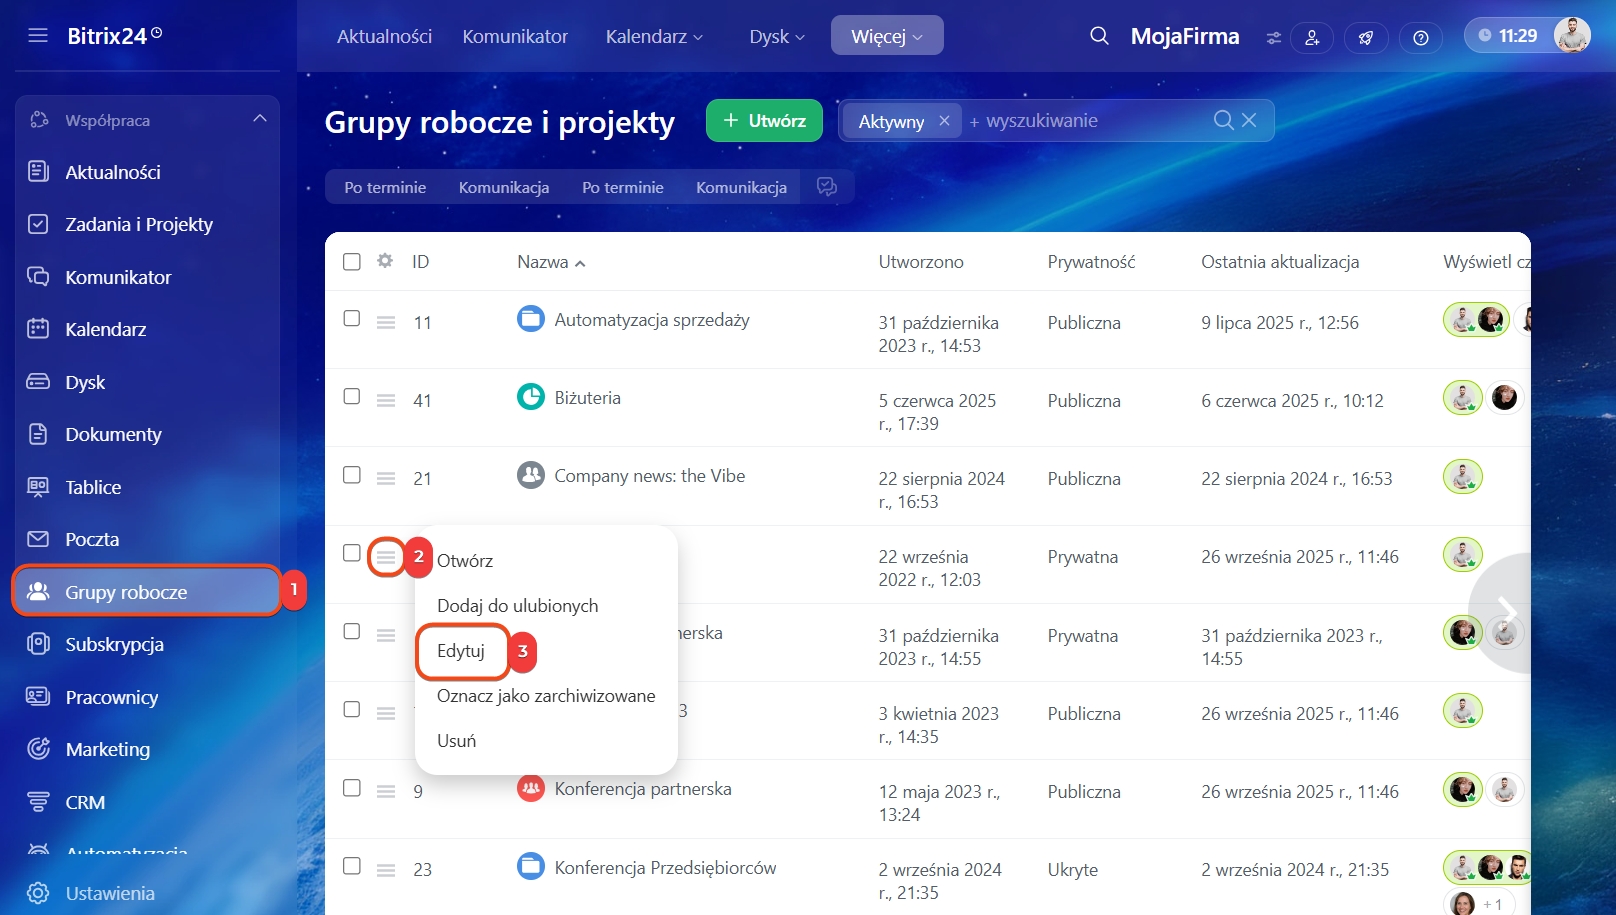Choose Edytuj from the context menu

pos(461,651)
